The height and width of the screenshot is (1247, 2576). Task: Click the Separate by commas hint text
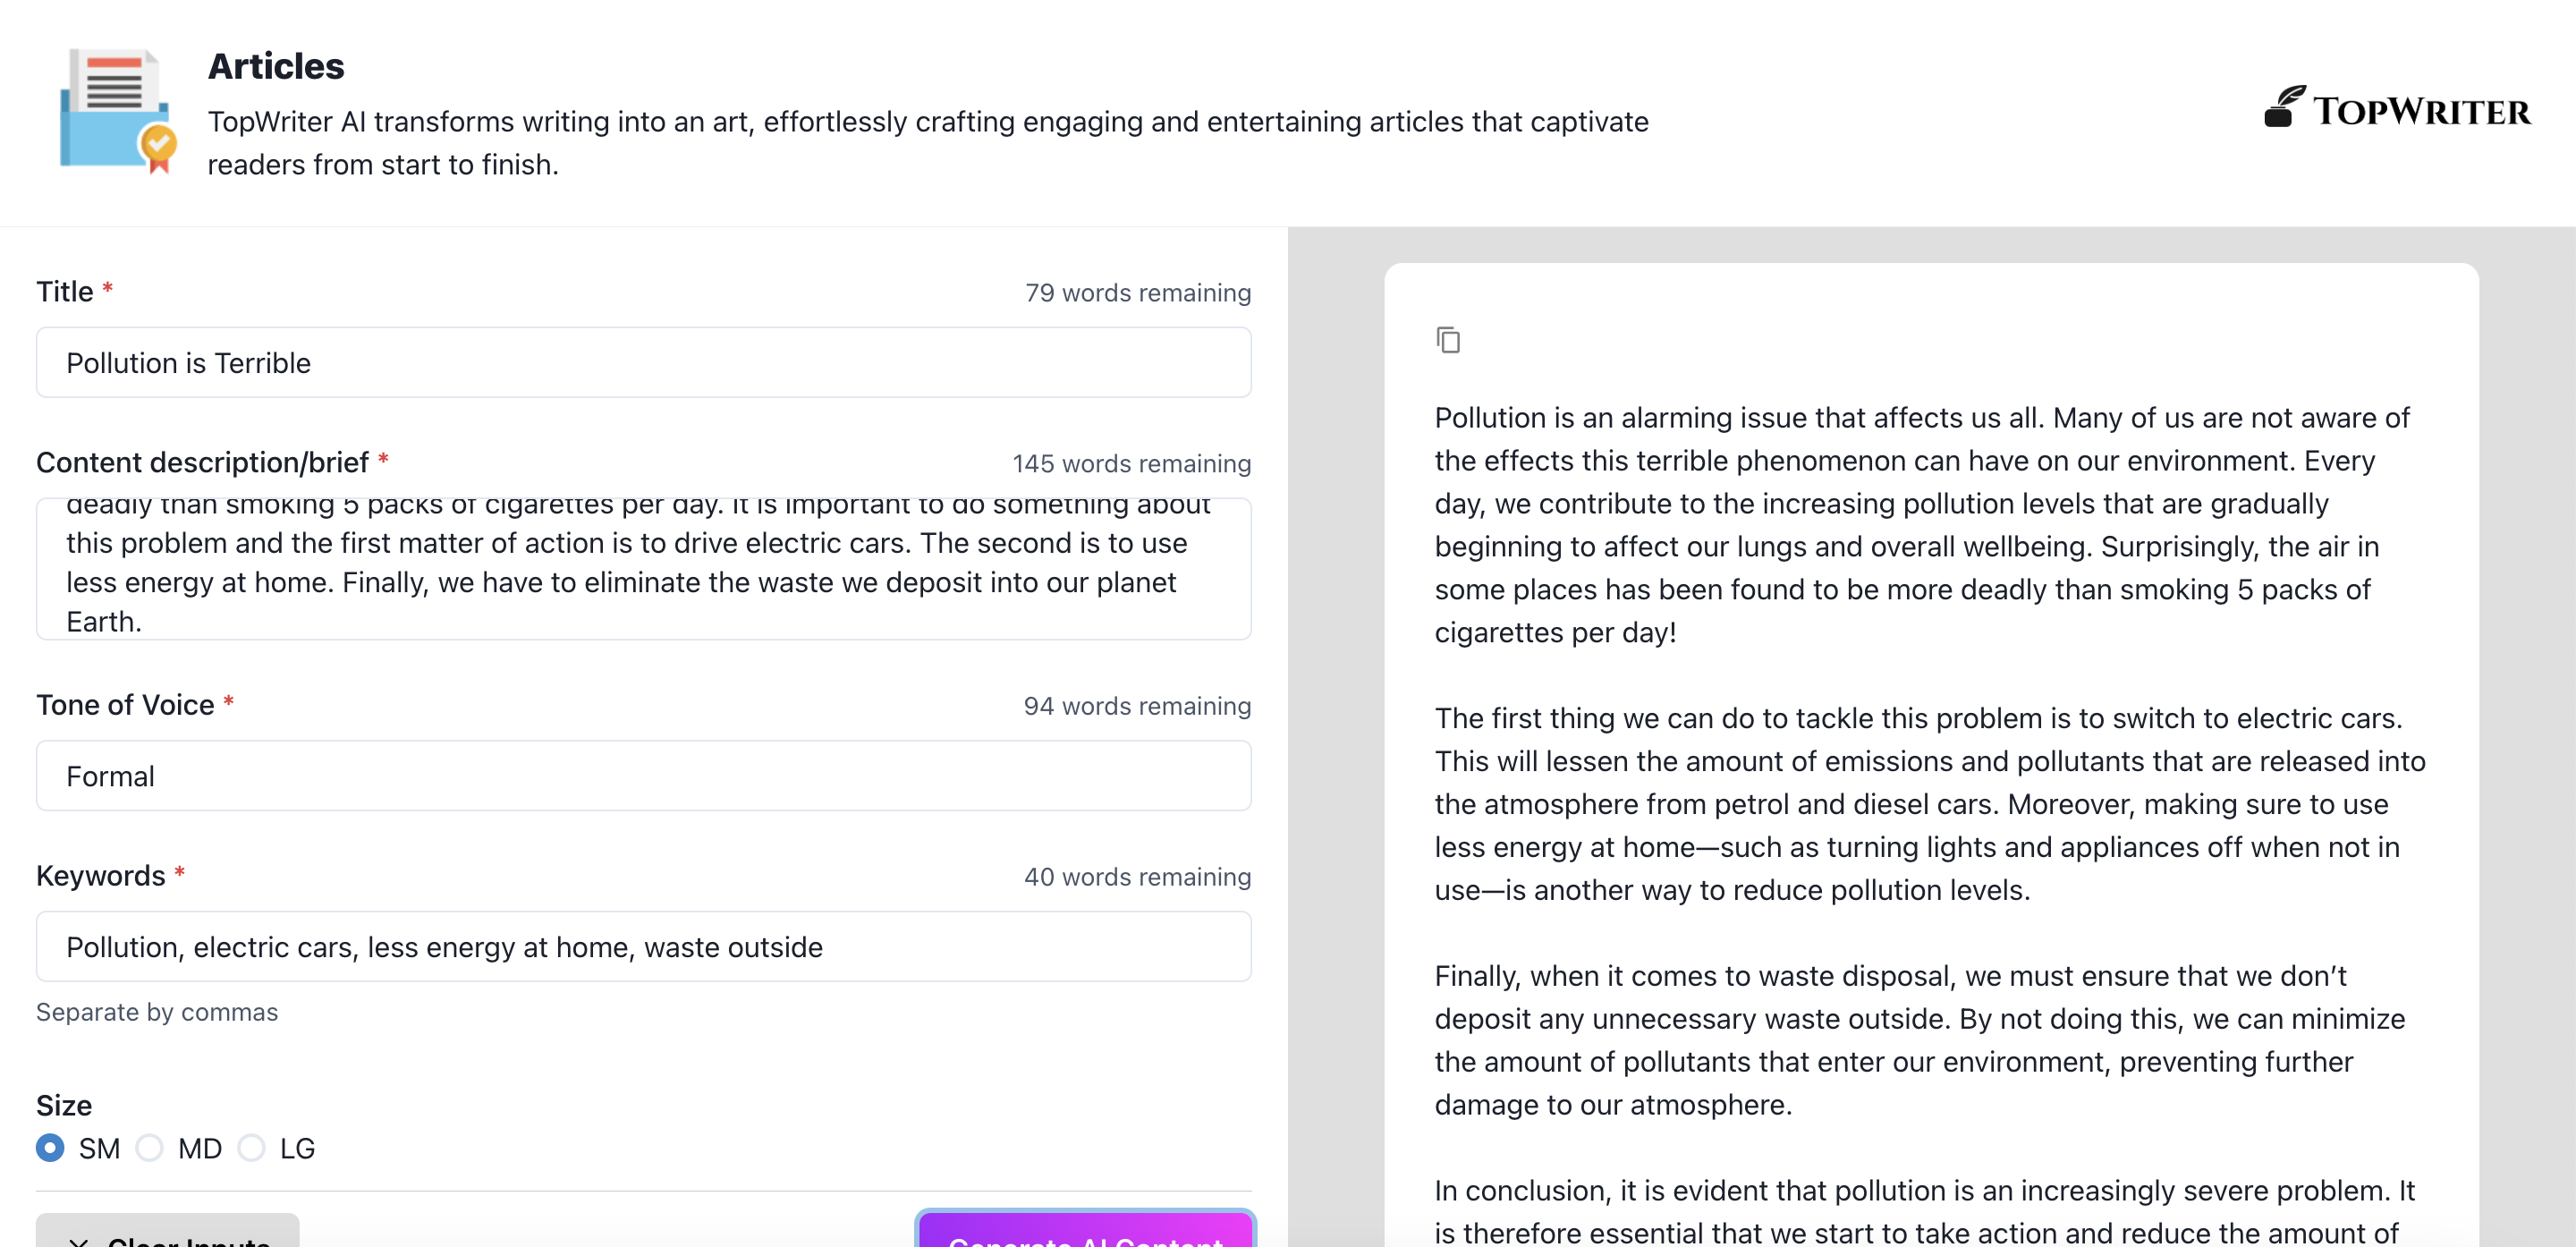click(x=157, y=1012)
